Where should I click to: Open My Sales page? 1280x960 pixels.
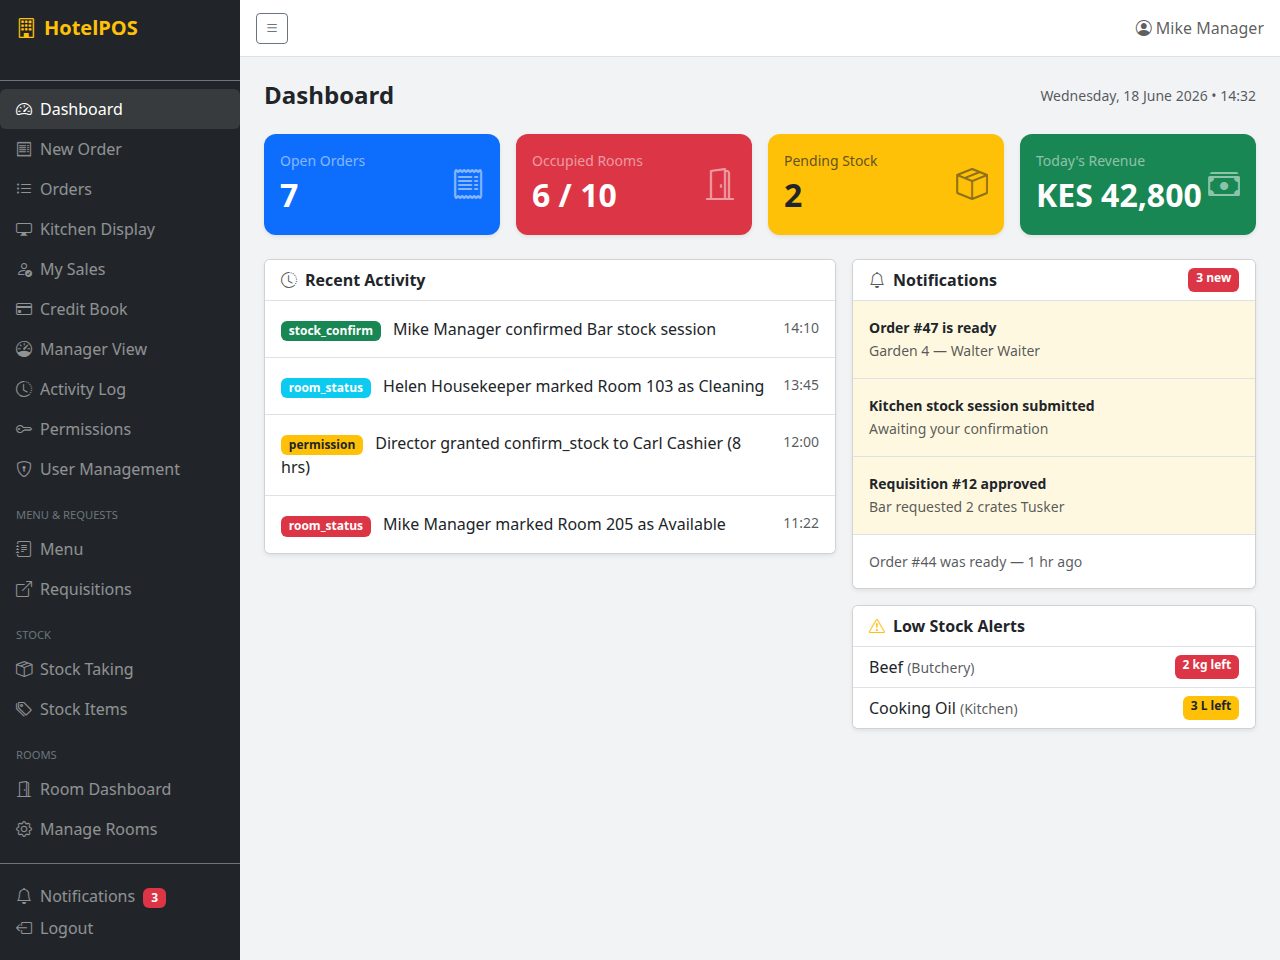pos(120,269)
